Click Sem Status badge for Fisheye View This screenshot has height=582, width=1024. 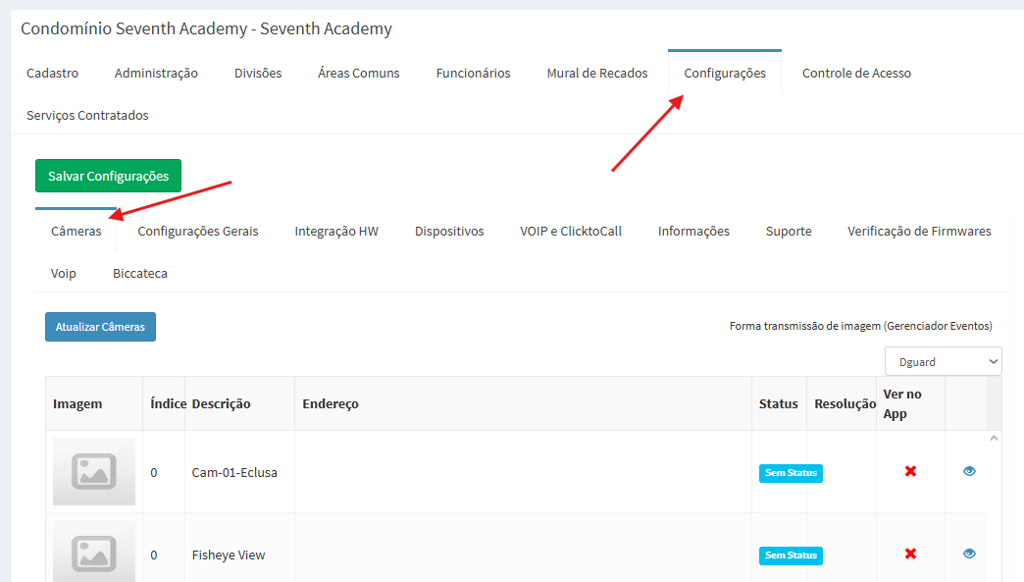pyautogui.click(x=790, y=555)
